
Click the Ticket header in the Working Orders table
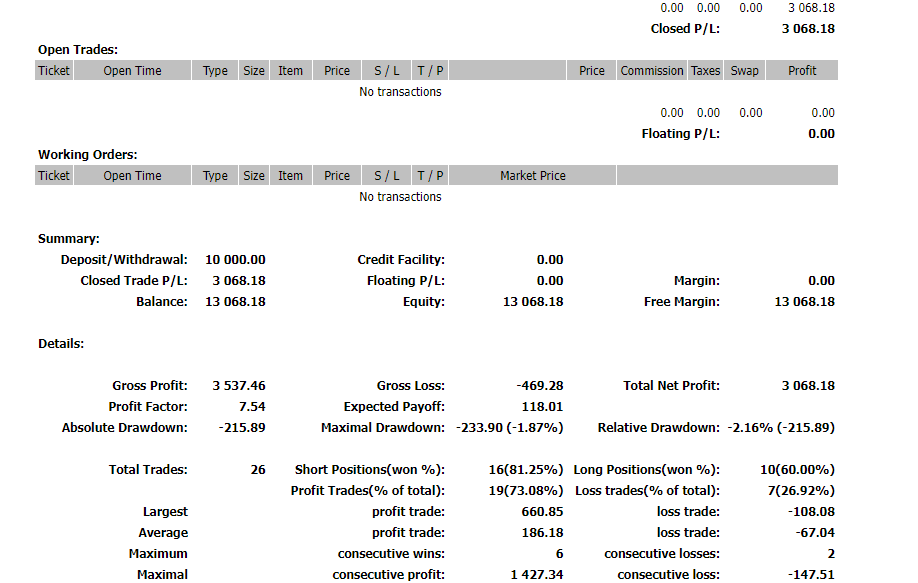pos(54,175)
